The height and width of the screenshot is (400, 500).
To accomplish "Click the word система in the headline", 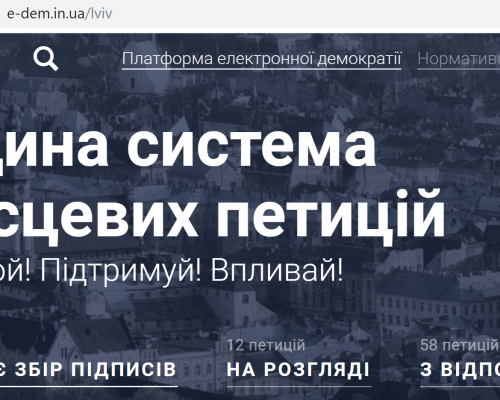I will (x=252, y=148).
